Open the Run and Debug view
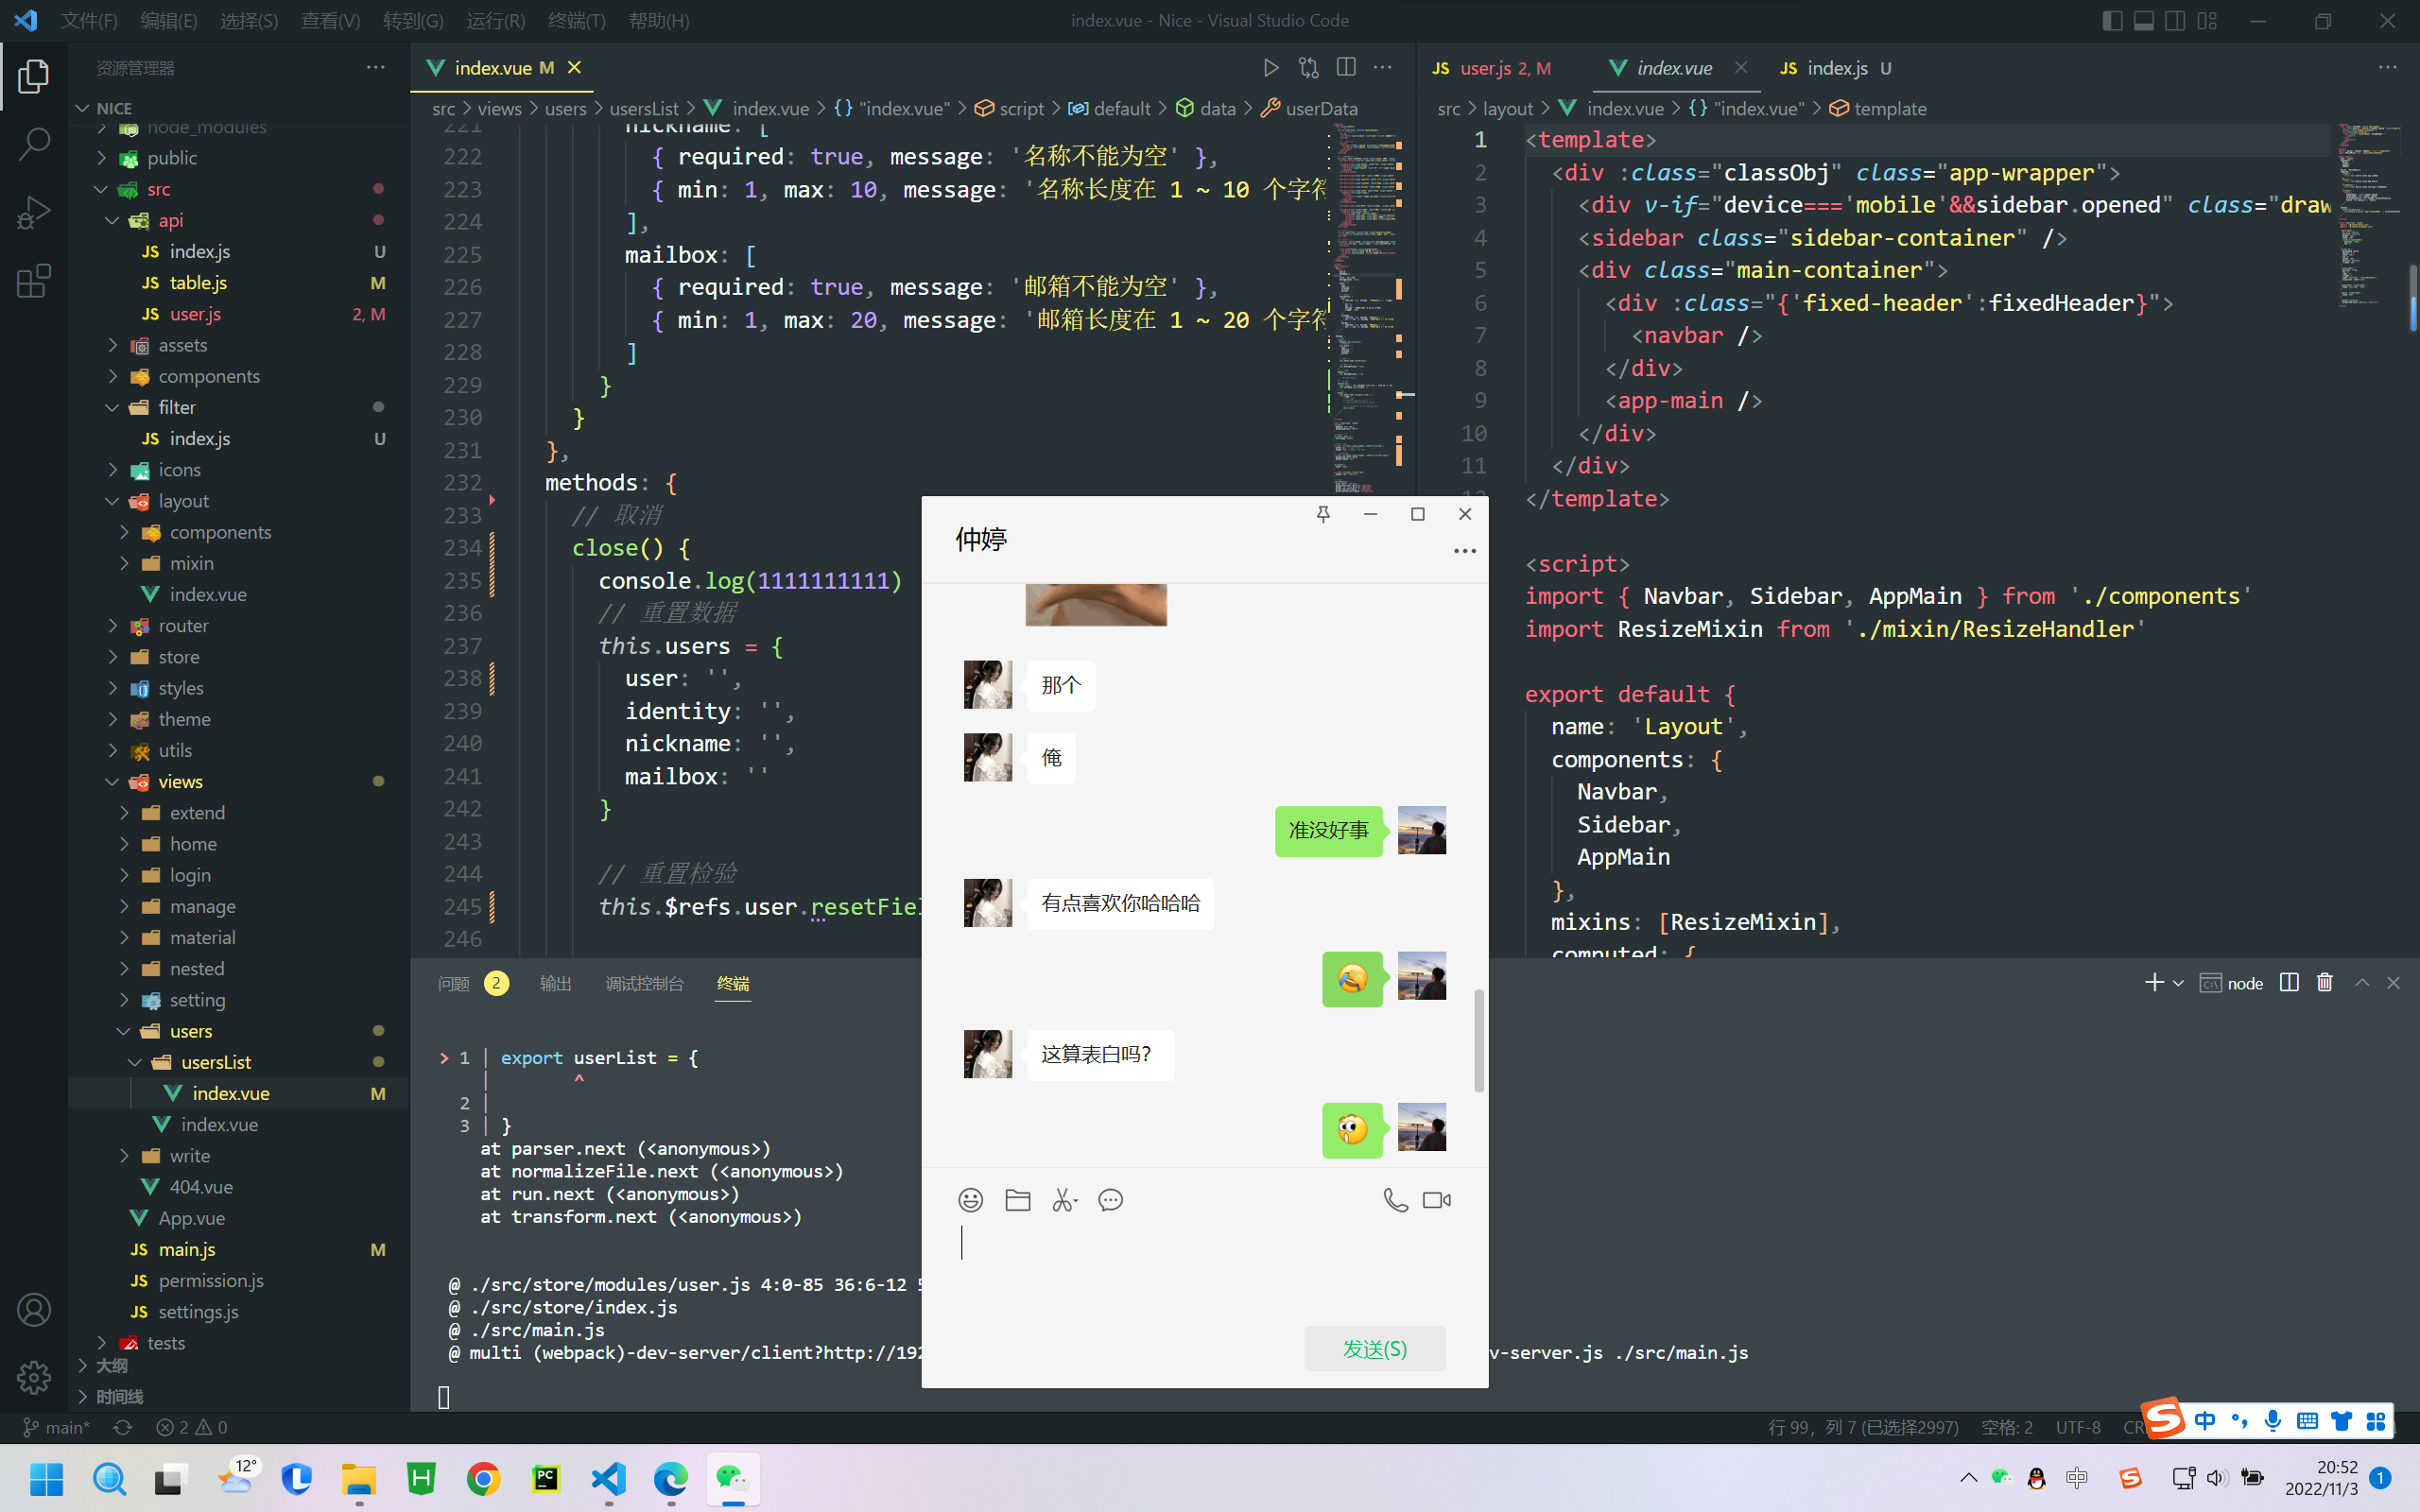Screen dimensions: 2420x1512 point(34,212)
